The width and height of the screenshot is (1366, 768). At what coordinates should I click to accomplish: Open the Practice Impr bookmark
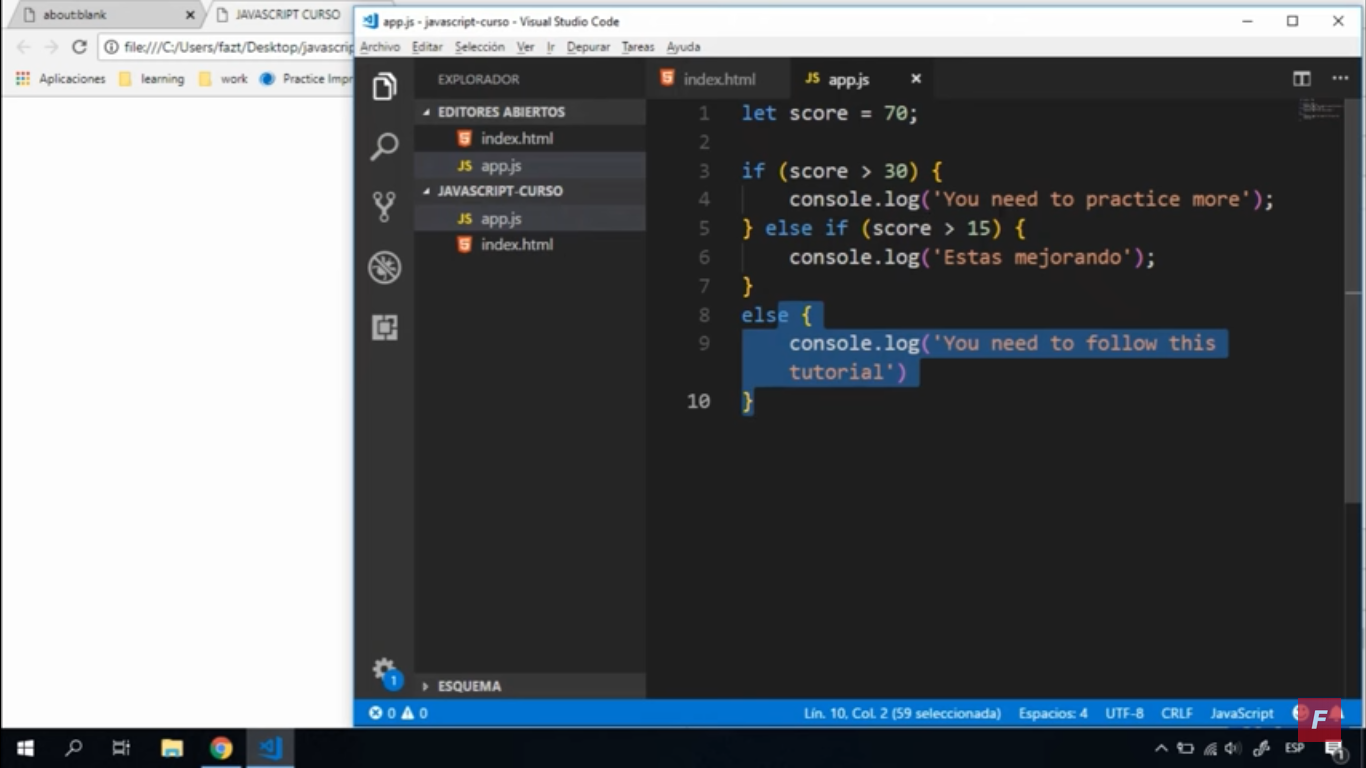(x=305, y=79)
